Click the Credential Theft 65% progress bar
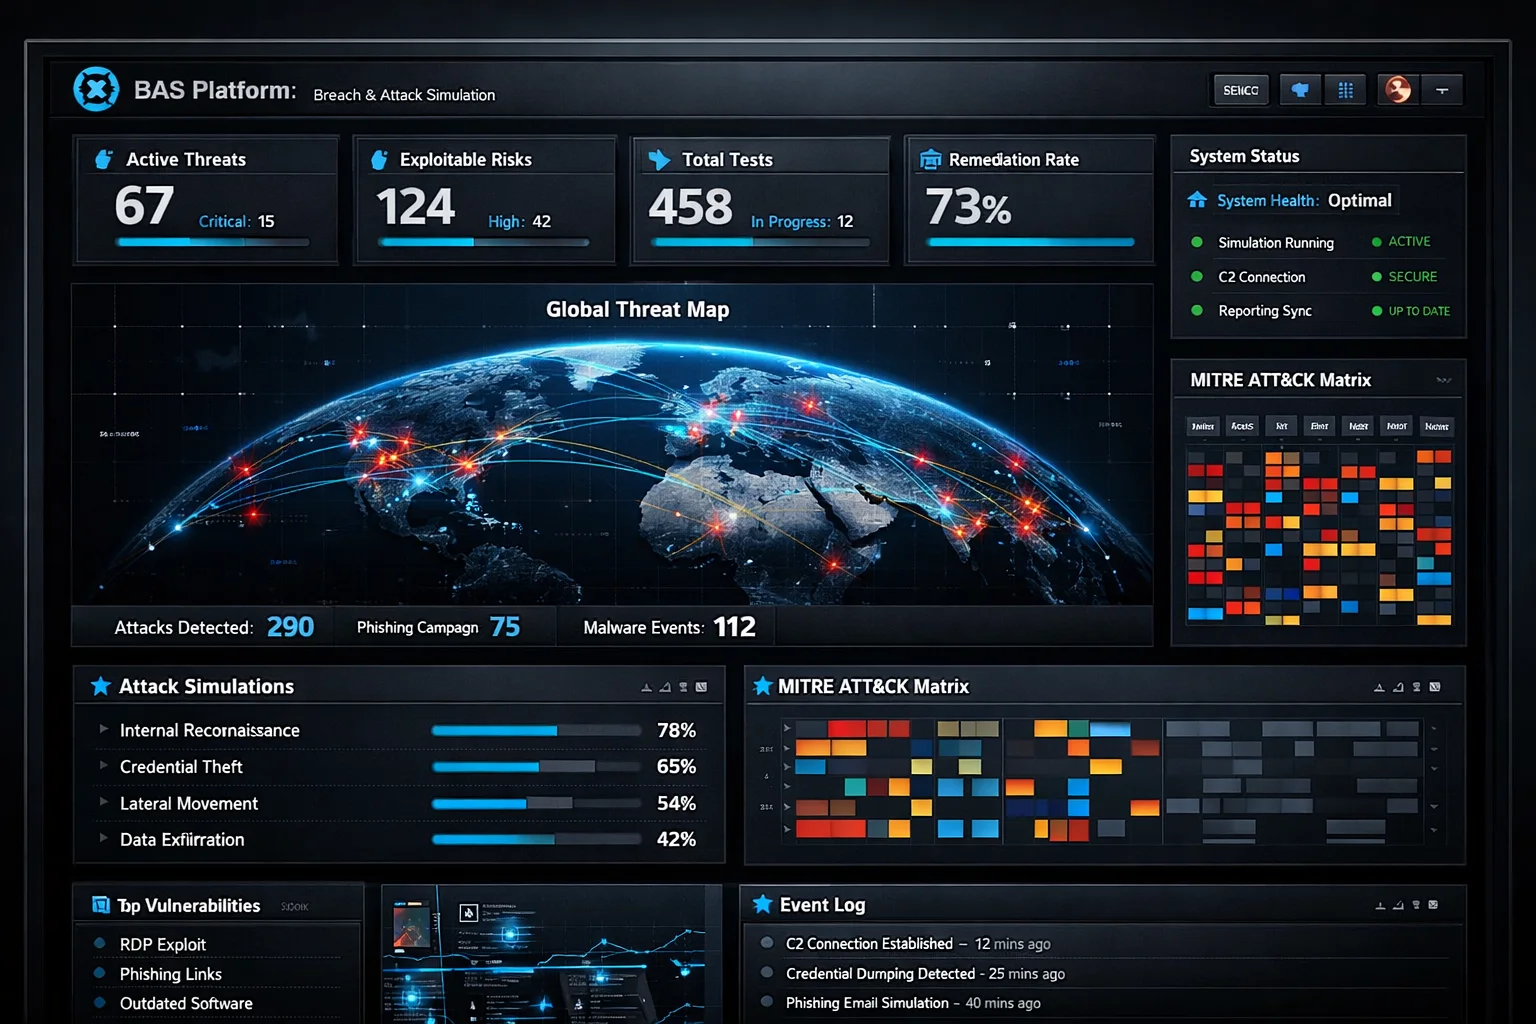 (x=536, y=767)
